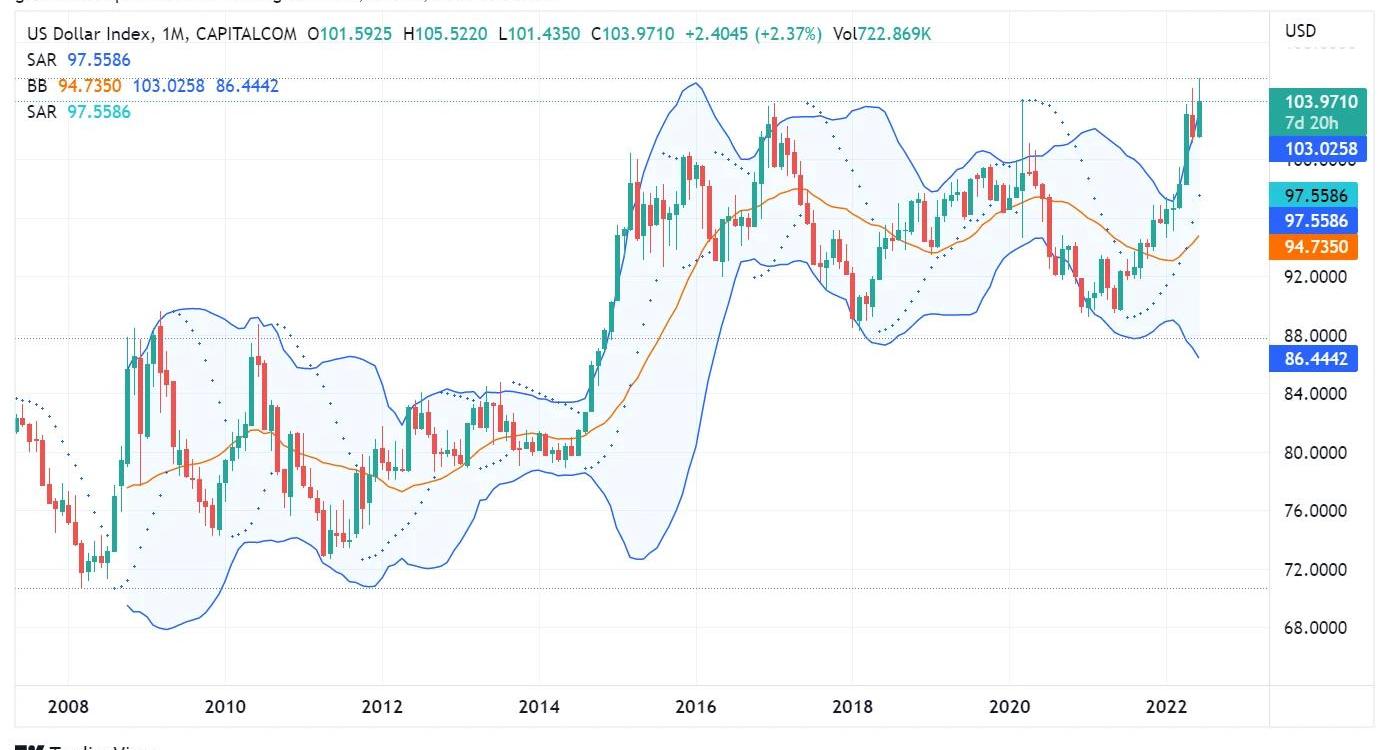1389x750 pixels.
Task: Click the US Dollar Index symbol title
Action: click(89, 34)
